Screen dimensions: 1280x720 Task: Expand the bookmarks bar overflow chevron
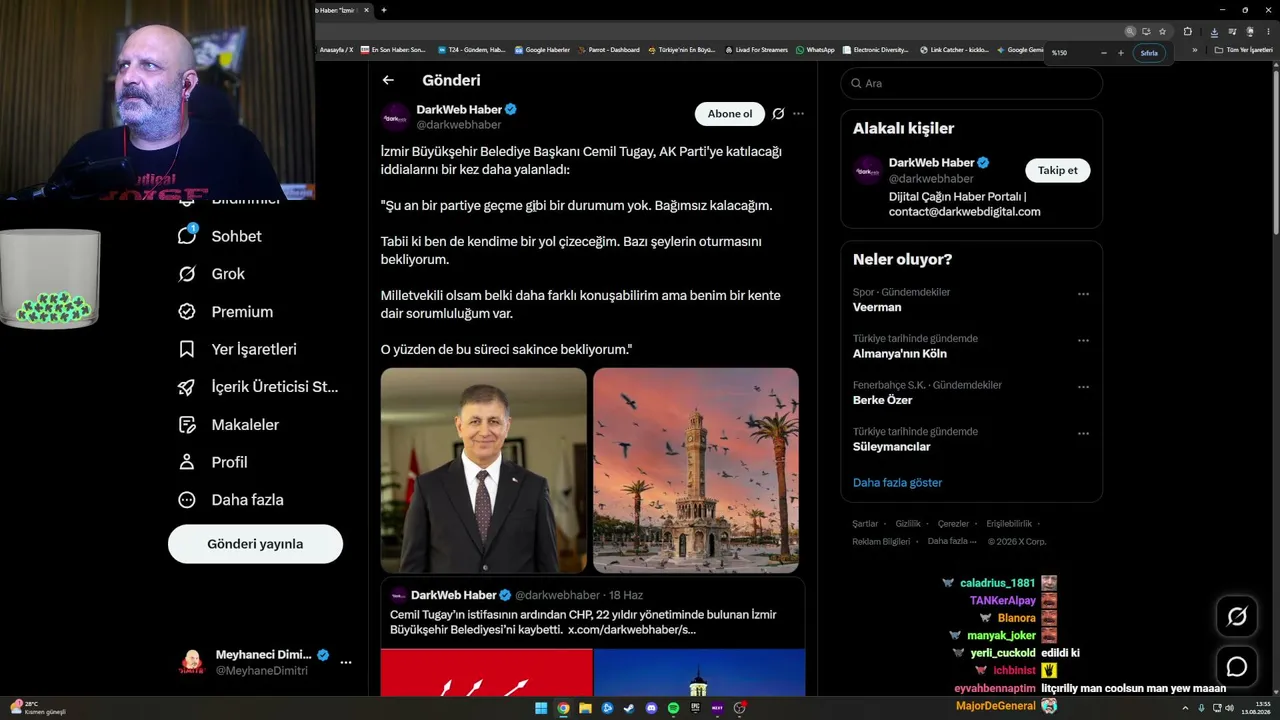click(1195, 50)
